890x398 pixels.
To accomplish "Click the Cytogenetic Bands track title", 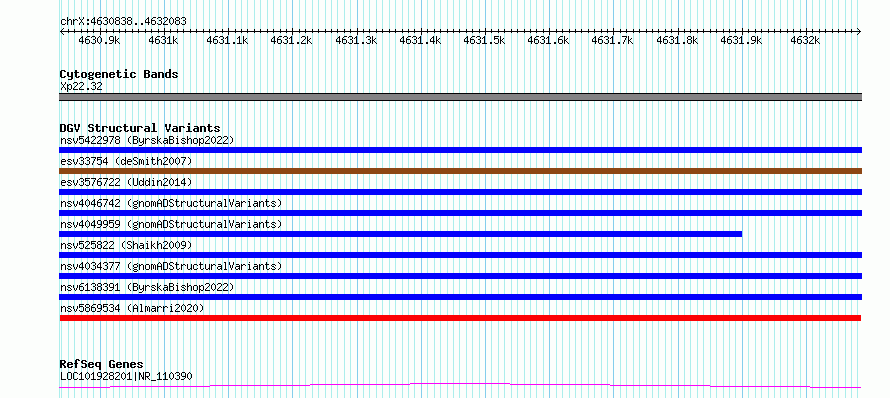I will [119, 74].
